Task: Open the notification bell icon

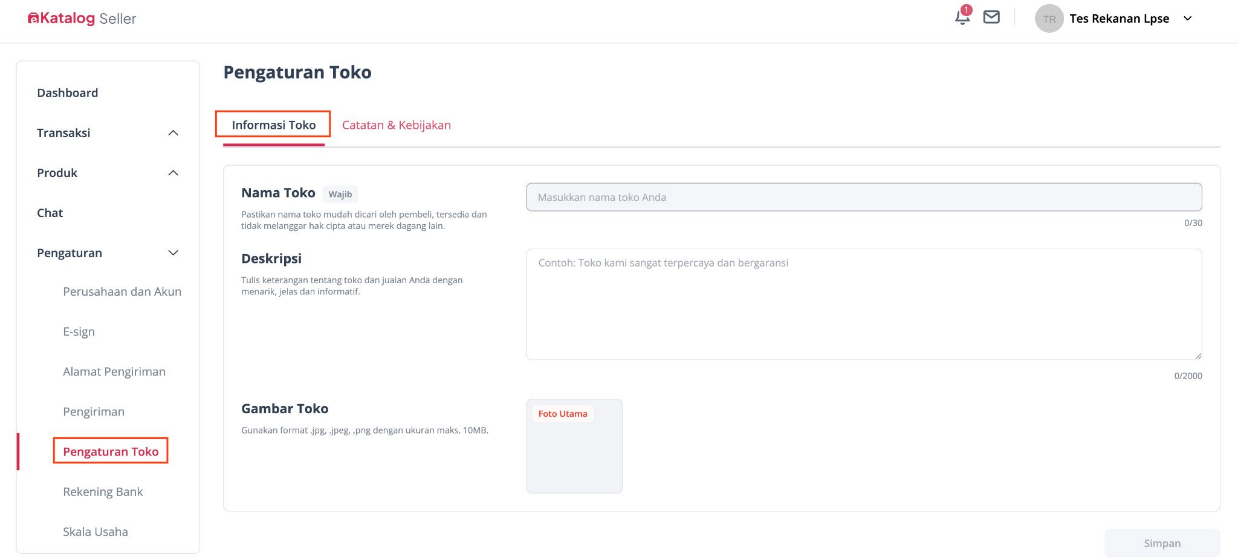Action: (962, 17)
